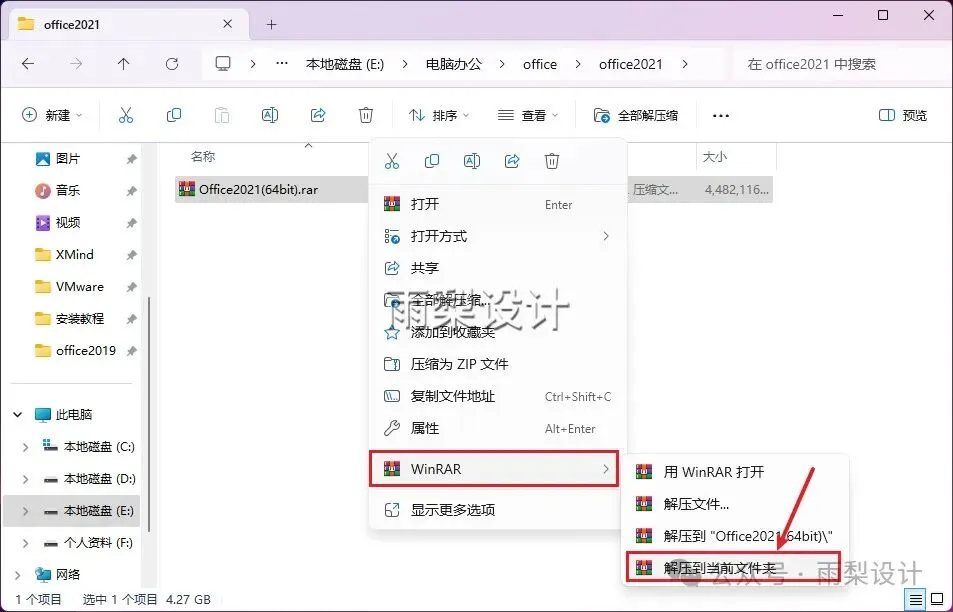
Task: Click the Rename icon in the toolbar
Action: click(x=270, y=115)
